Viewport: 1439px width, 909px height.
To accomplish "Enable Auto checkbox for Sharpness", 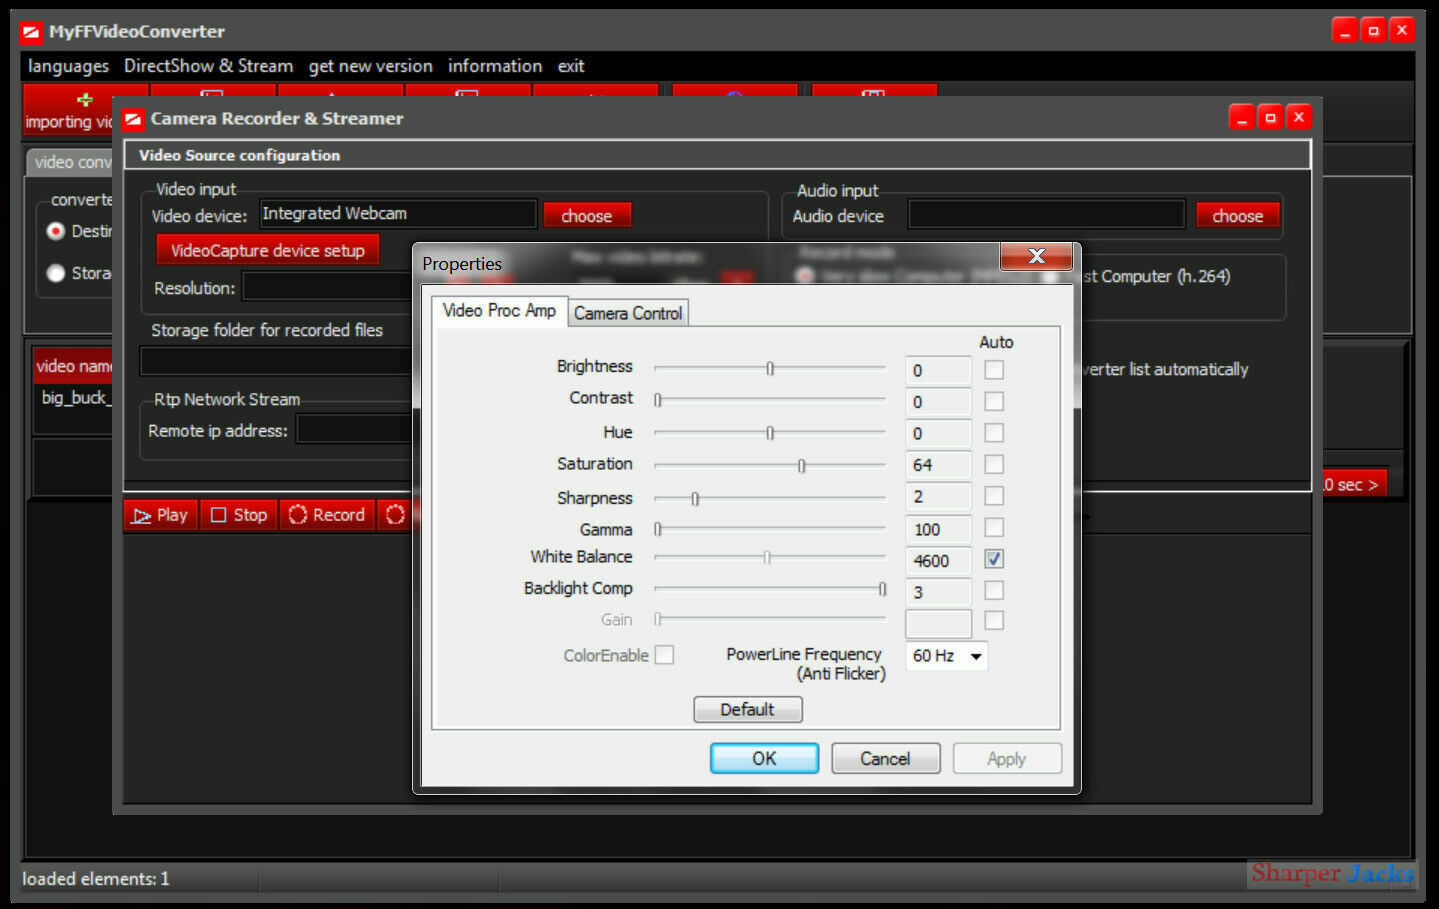I will 994,496.
